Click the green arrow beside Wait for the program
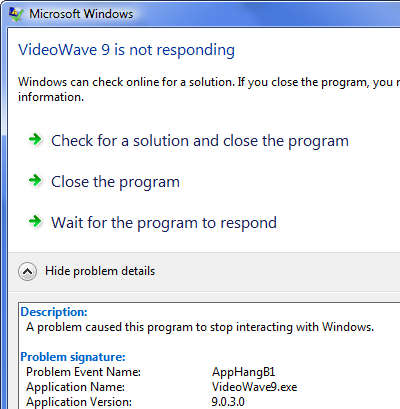Screen dimensions: 400x409 tap(35, 221)
